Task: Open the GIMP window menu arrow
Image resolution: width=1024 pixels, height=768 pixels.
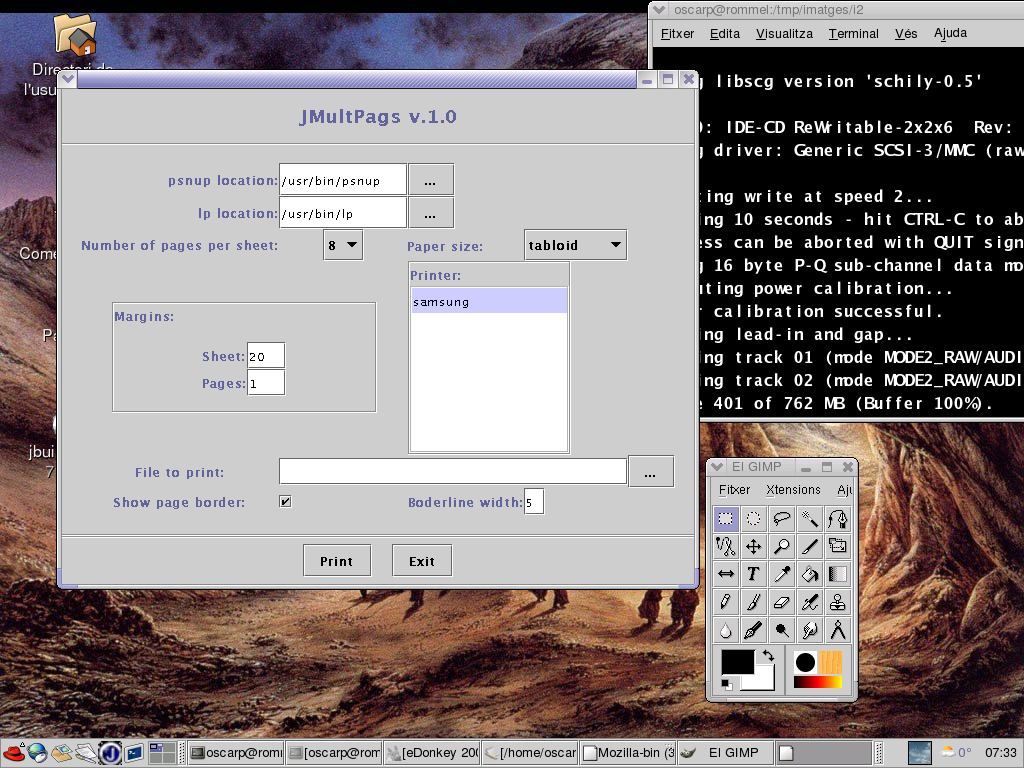Action: pos(717,467)
